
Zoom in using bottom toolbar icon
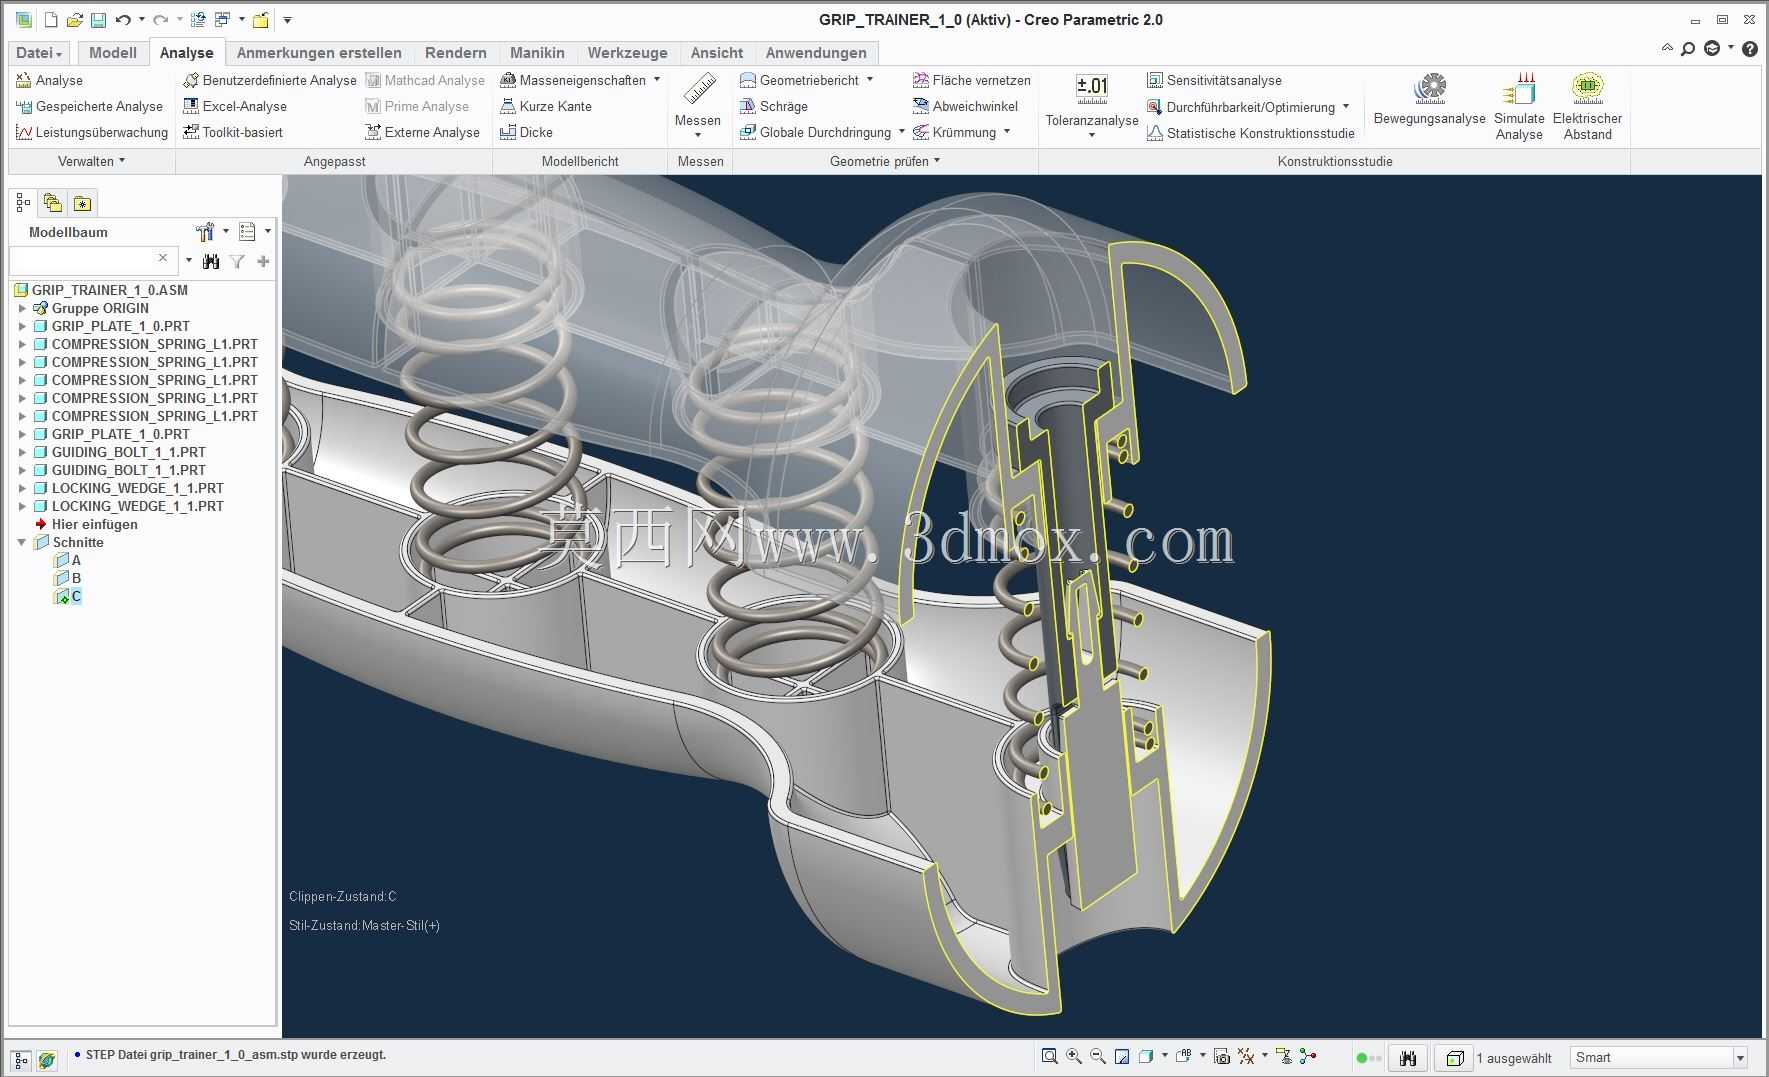[x=1074, y=1057]
